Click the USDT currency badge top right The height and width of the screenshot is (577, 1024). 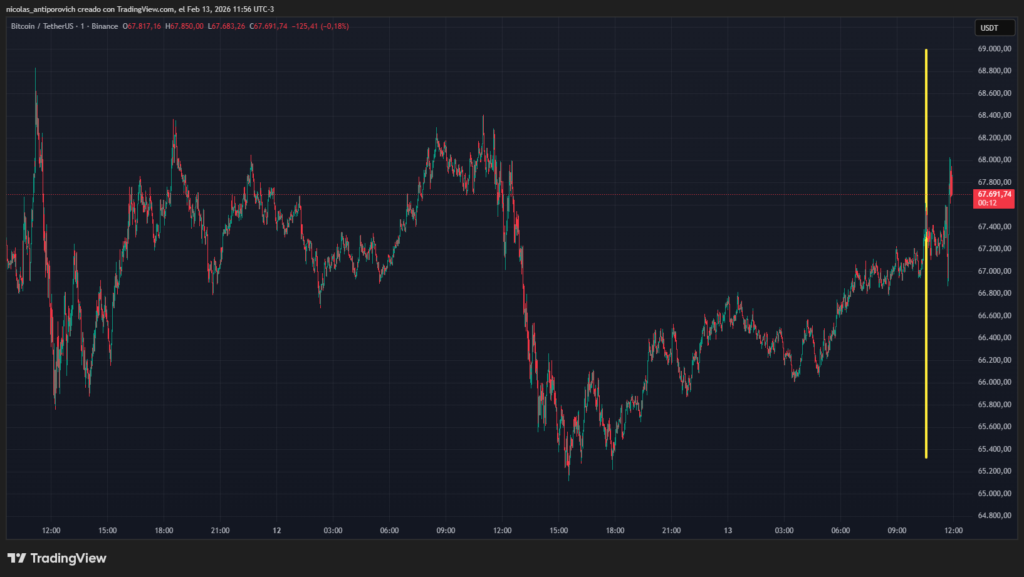993,27
